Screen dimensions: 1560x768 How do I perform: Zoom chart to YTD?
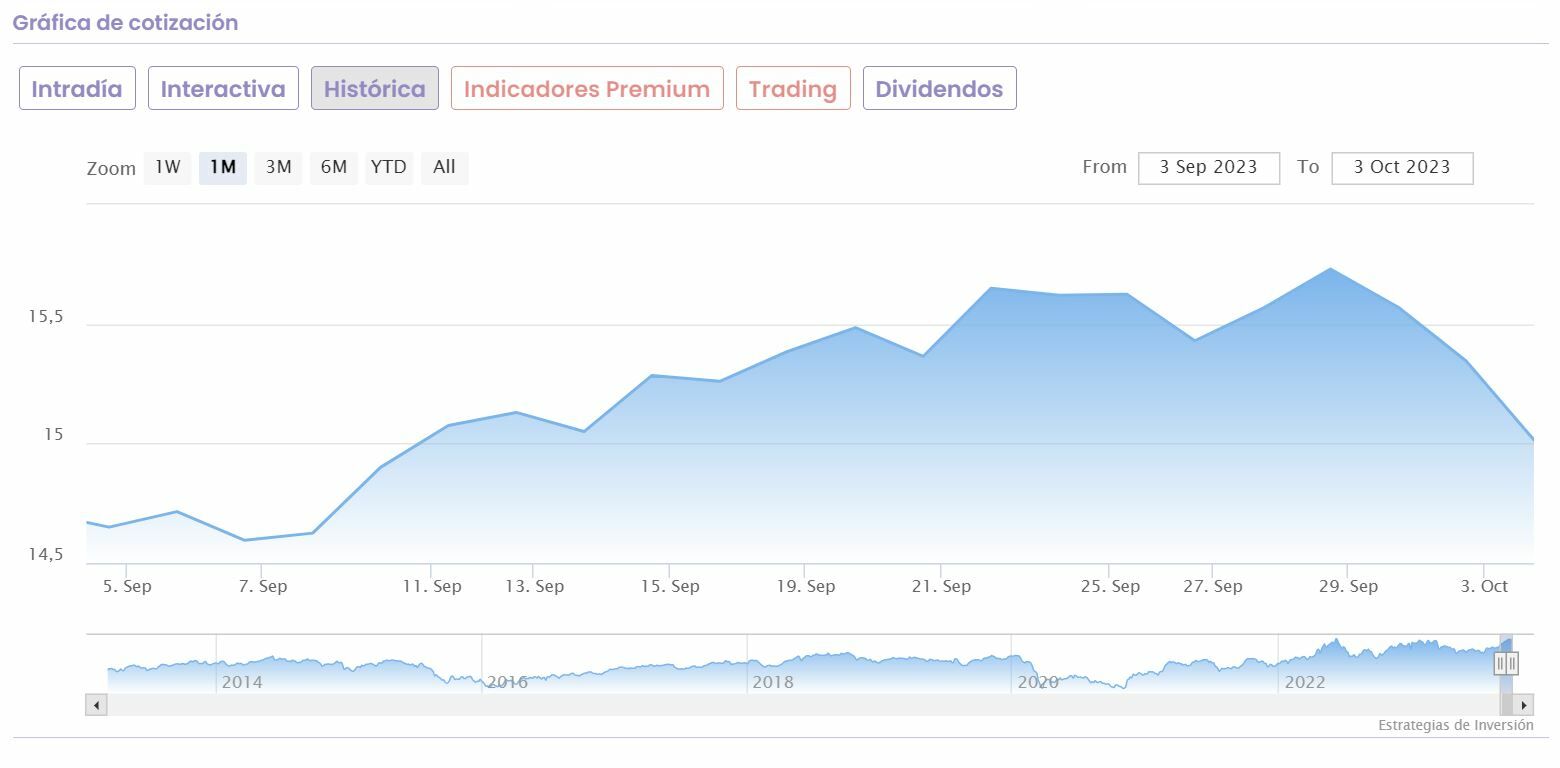388,167
